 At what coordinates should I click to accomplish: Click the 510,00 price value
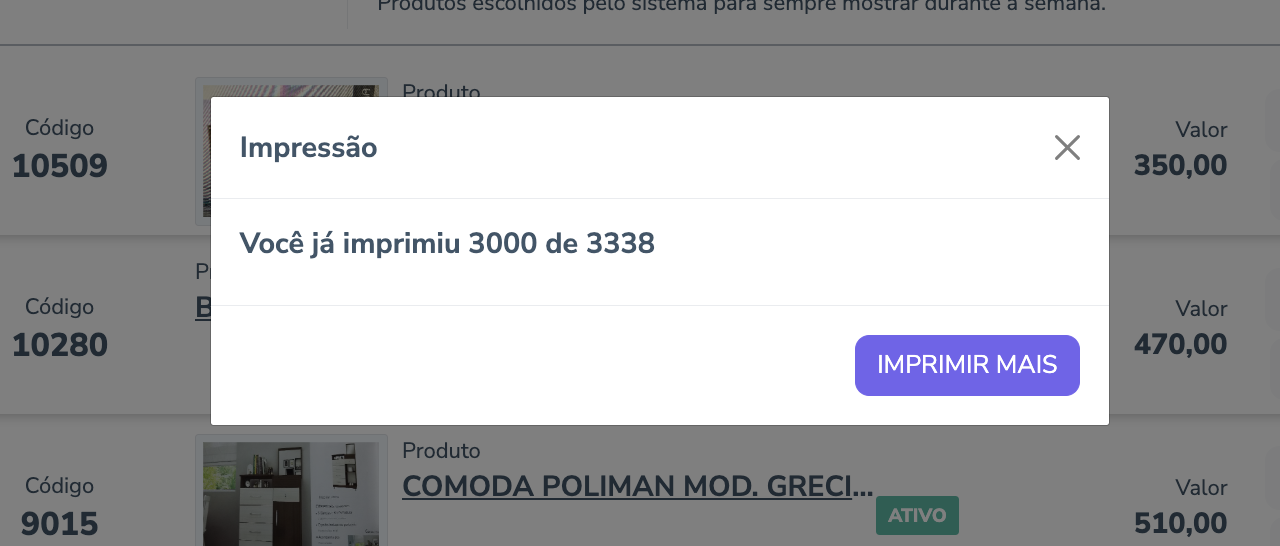(x=1180, y=524)
